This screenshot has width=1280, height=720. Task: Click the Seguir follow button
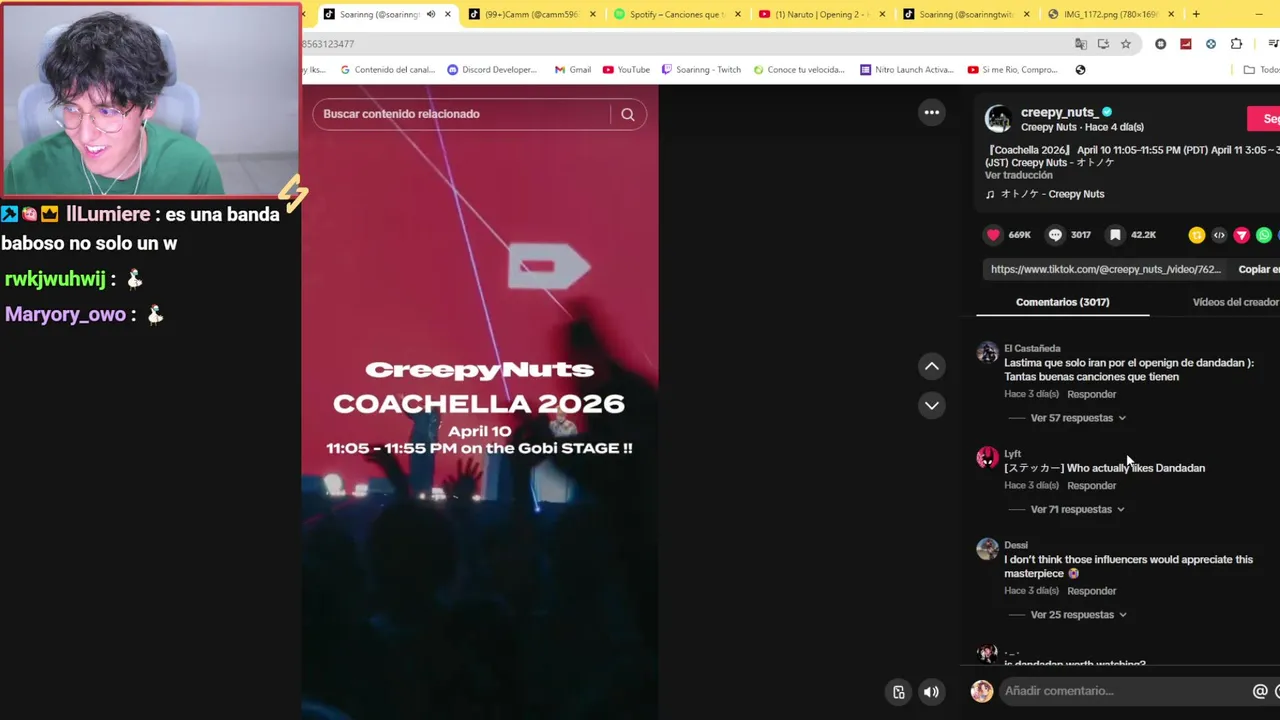tap(1264, 118)
